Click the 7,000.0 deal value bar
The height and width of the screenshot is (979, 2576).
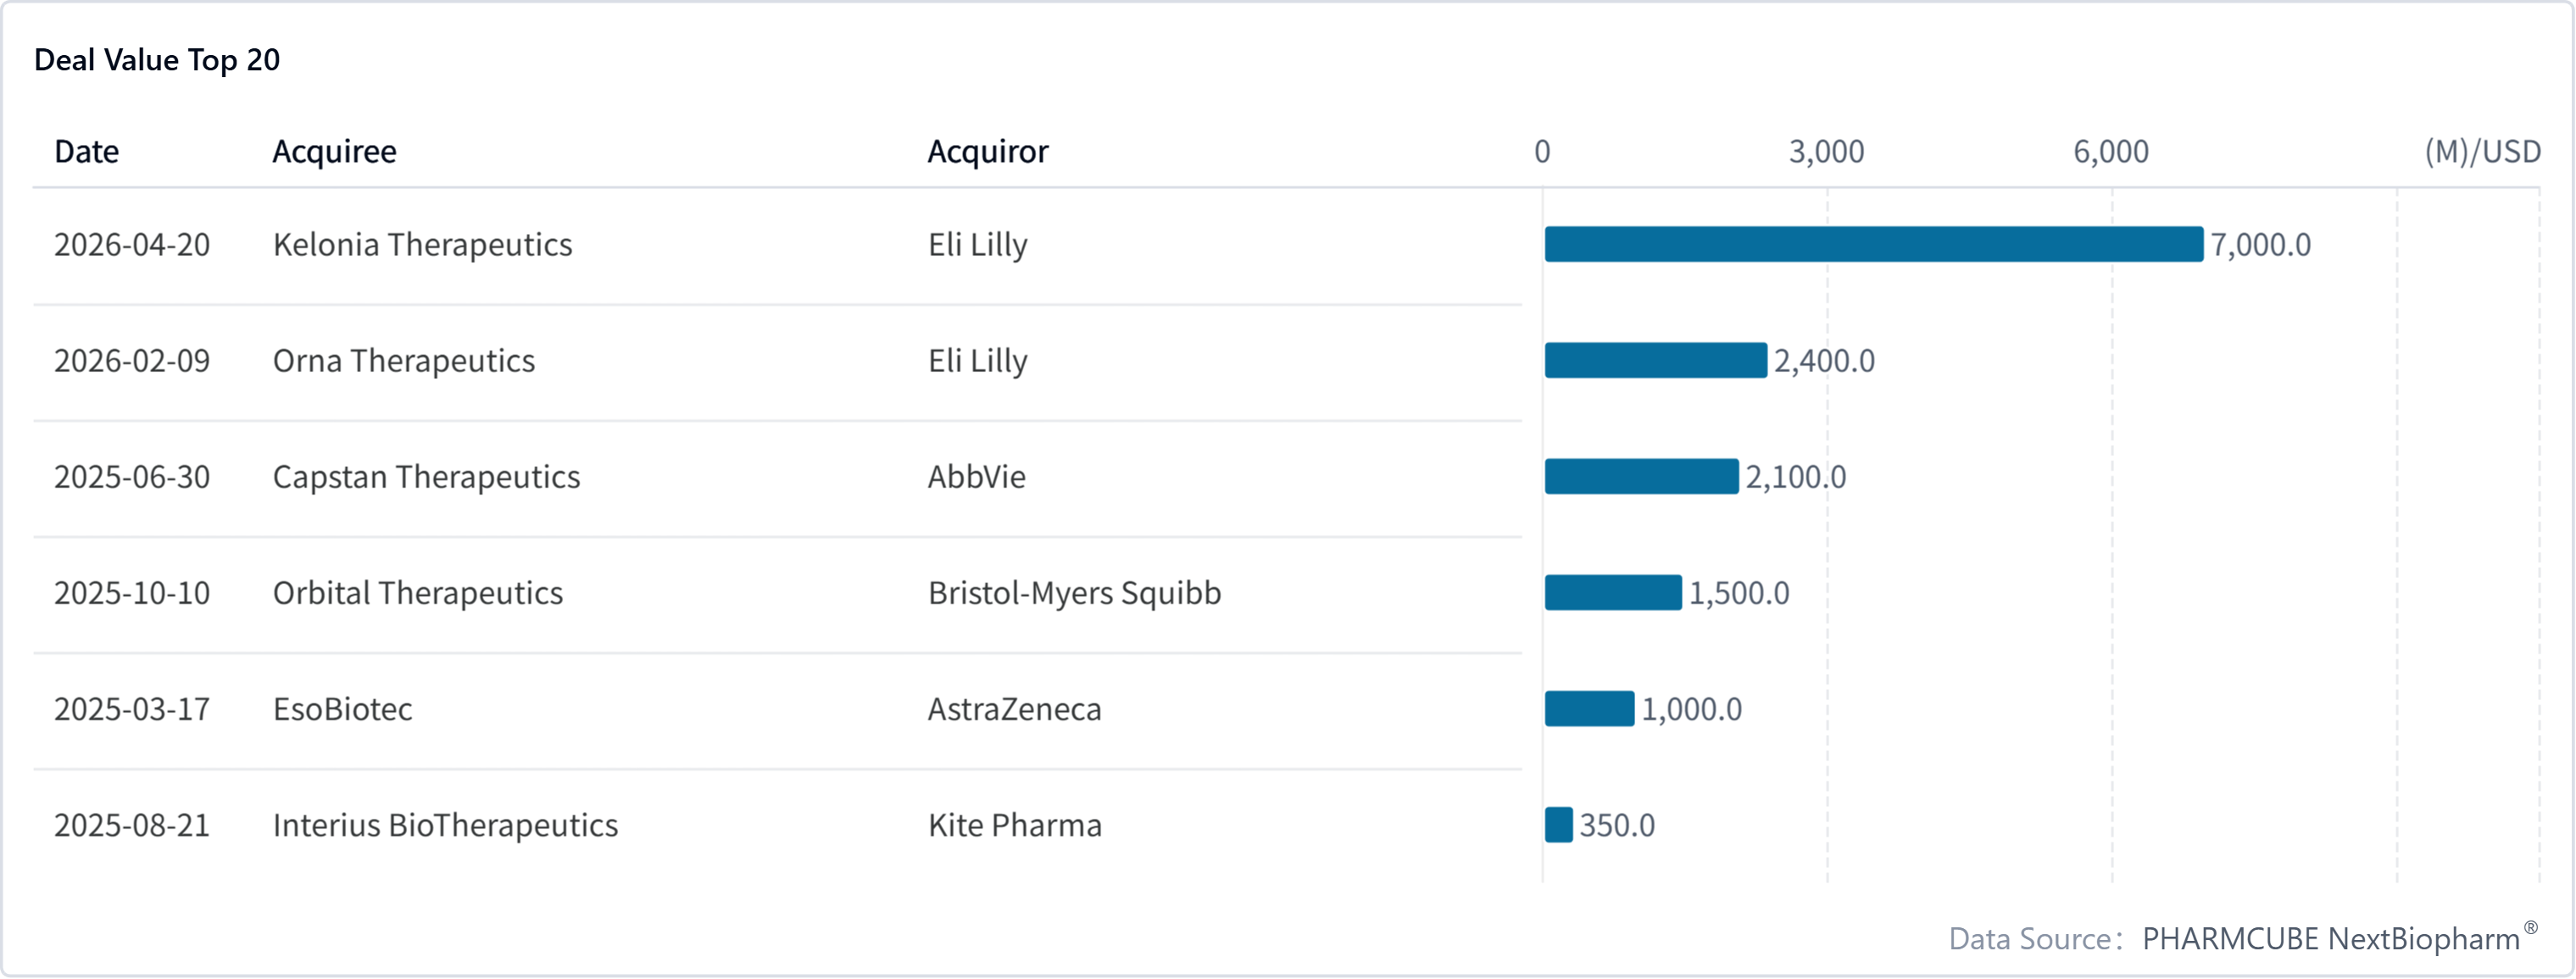(x=1872, y=245)
